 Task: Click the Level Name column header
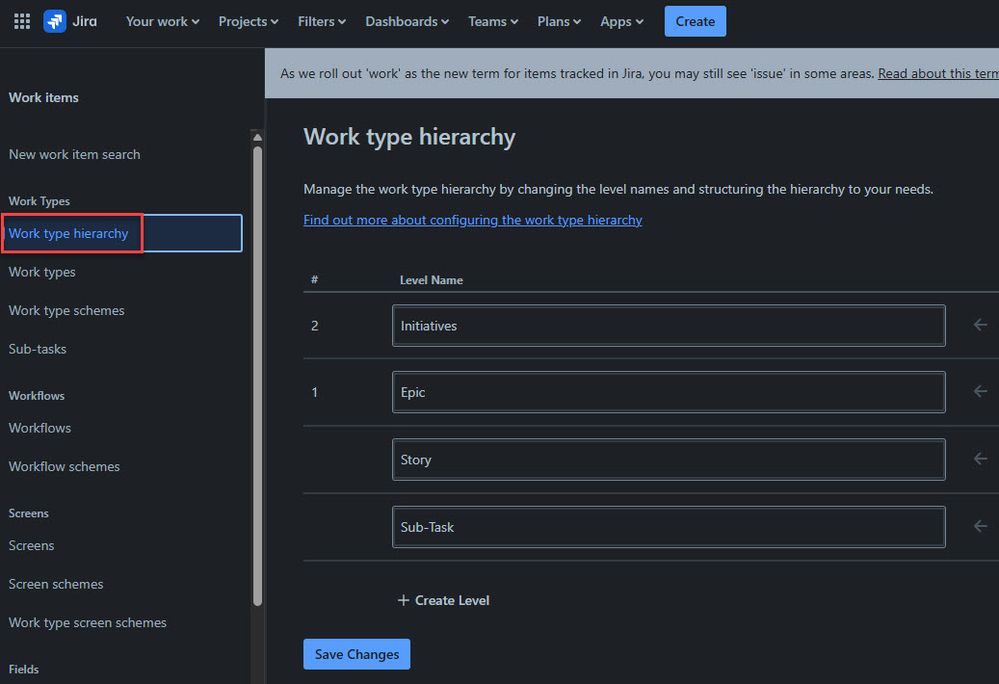(431, 280)
